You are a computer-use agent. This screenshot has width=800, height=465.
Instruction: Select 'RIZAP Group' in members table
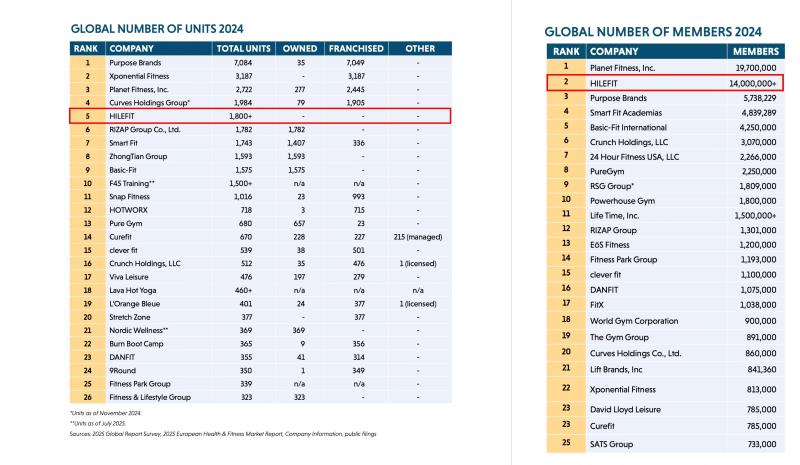coord(613,231)
